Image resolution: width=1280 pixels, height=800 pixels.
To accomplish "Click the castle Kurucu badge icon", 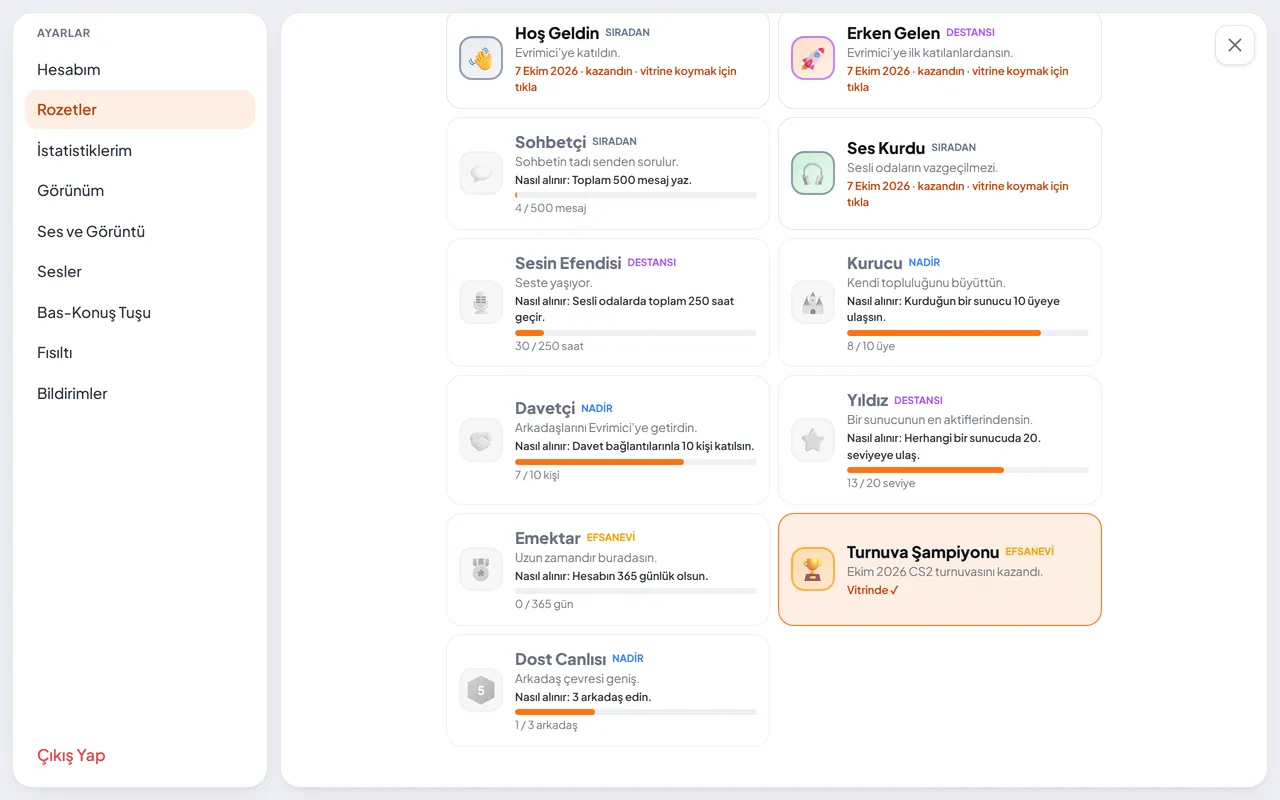I will click(813, 302).
